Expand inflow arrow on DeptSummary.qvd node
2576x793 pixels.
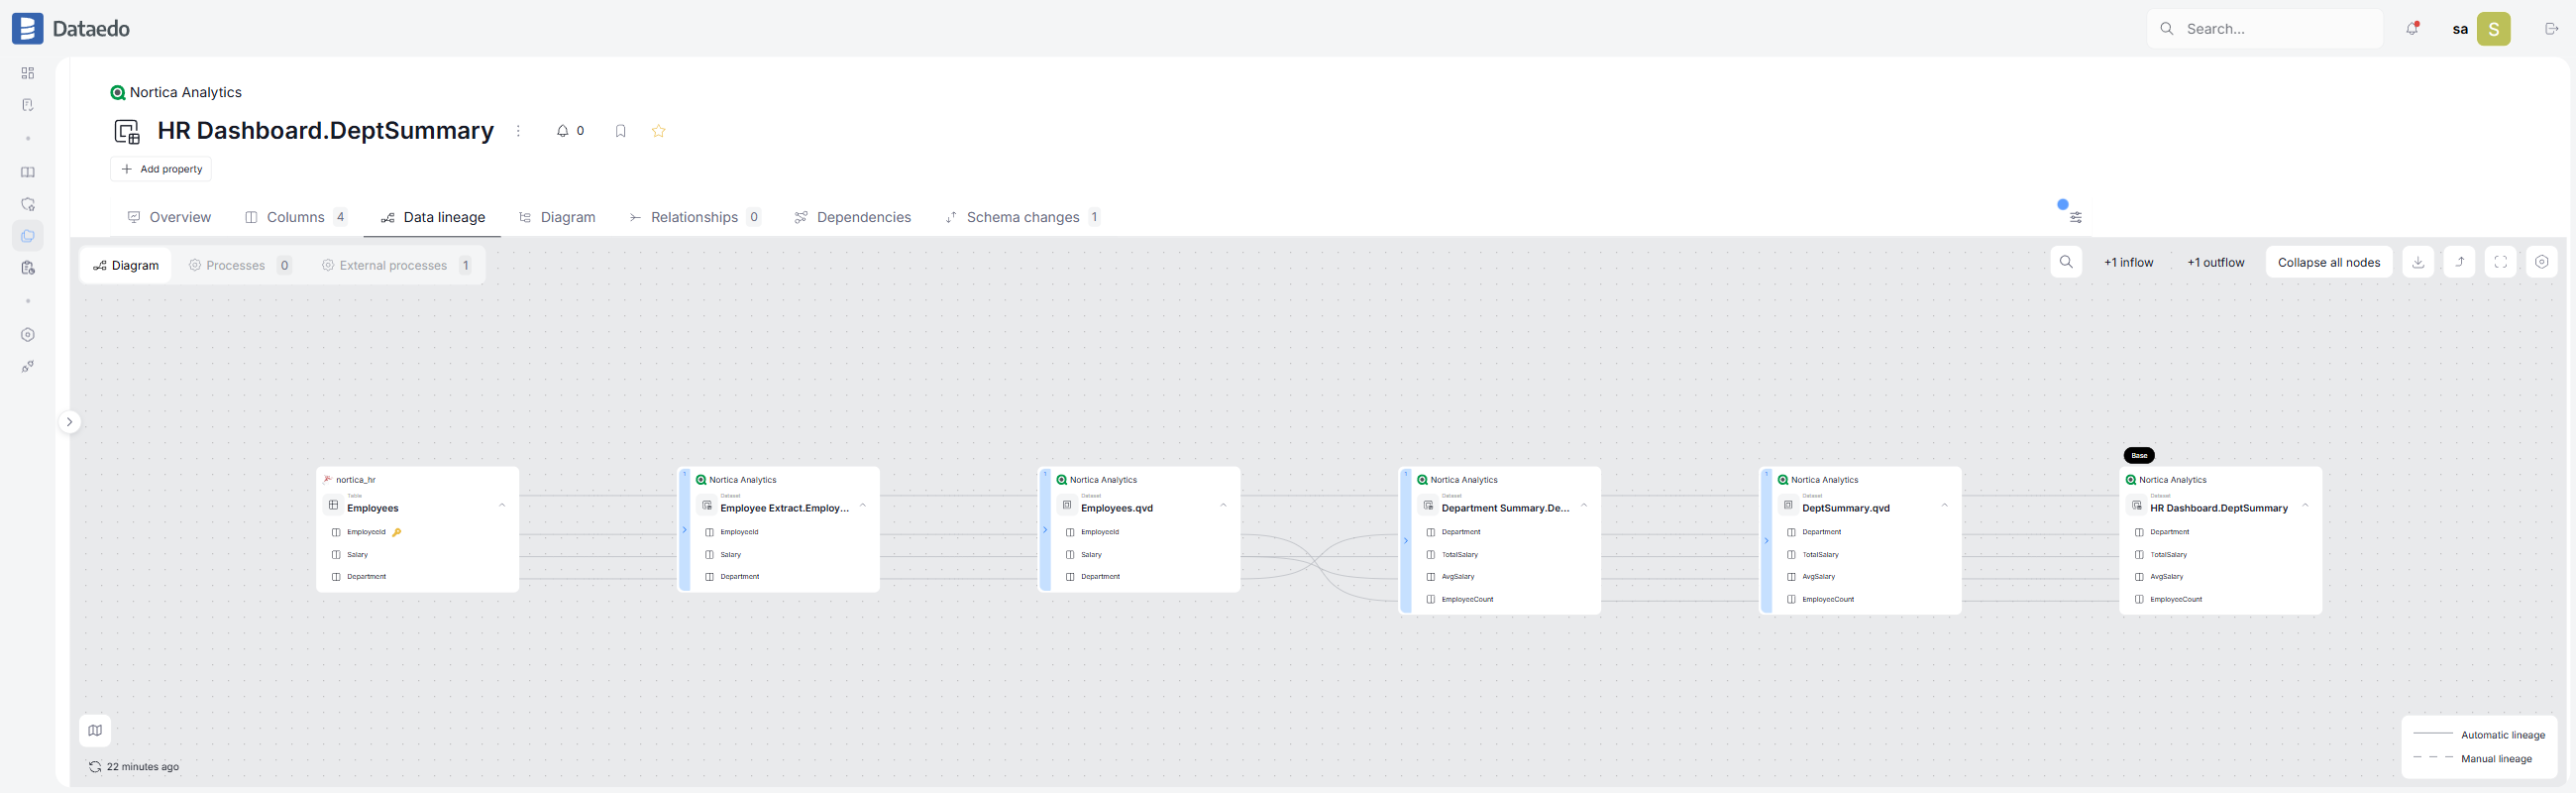pos(1766,541)
